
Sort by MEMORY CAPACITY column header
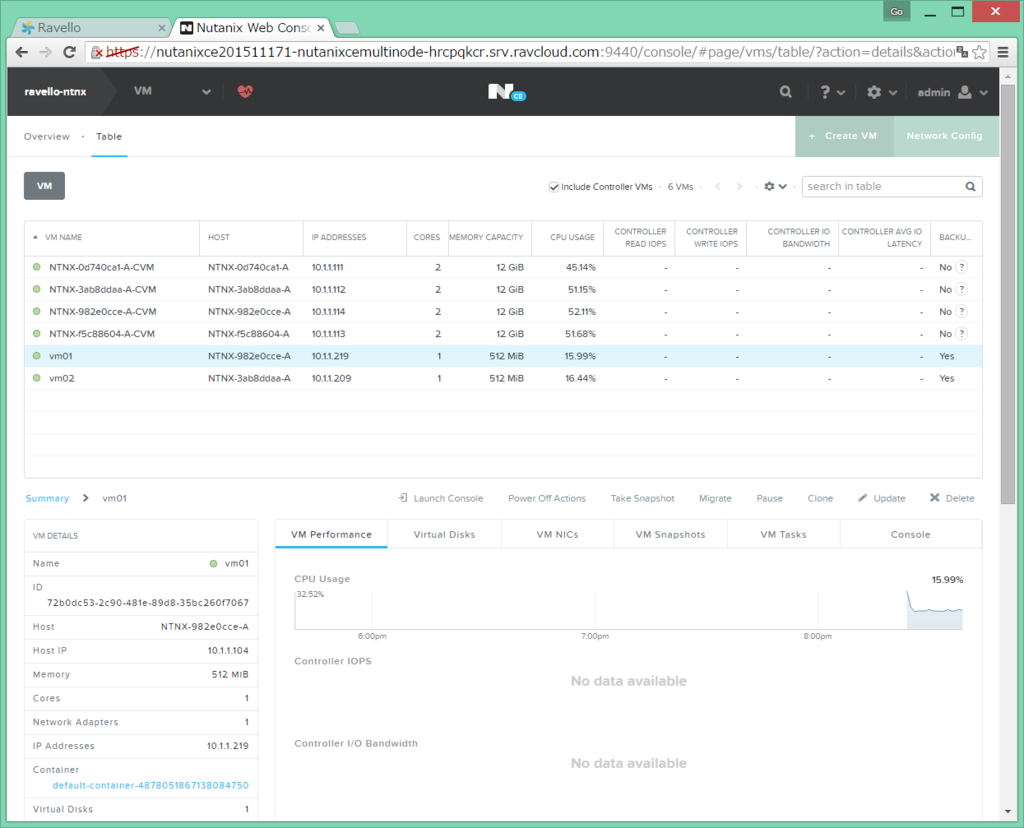pos(486,237)
